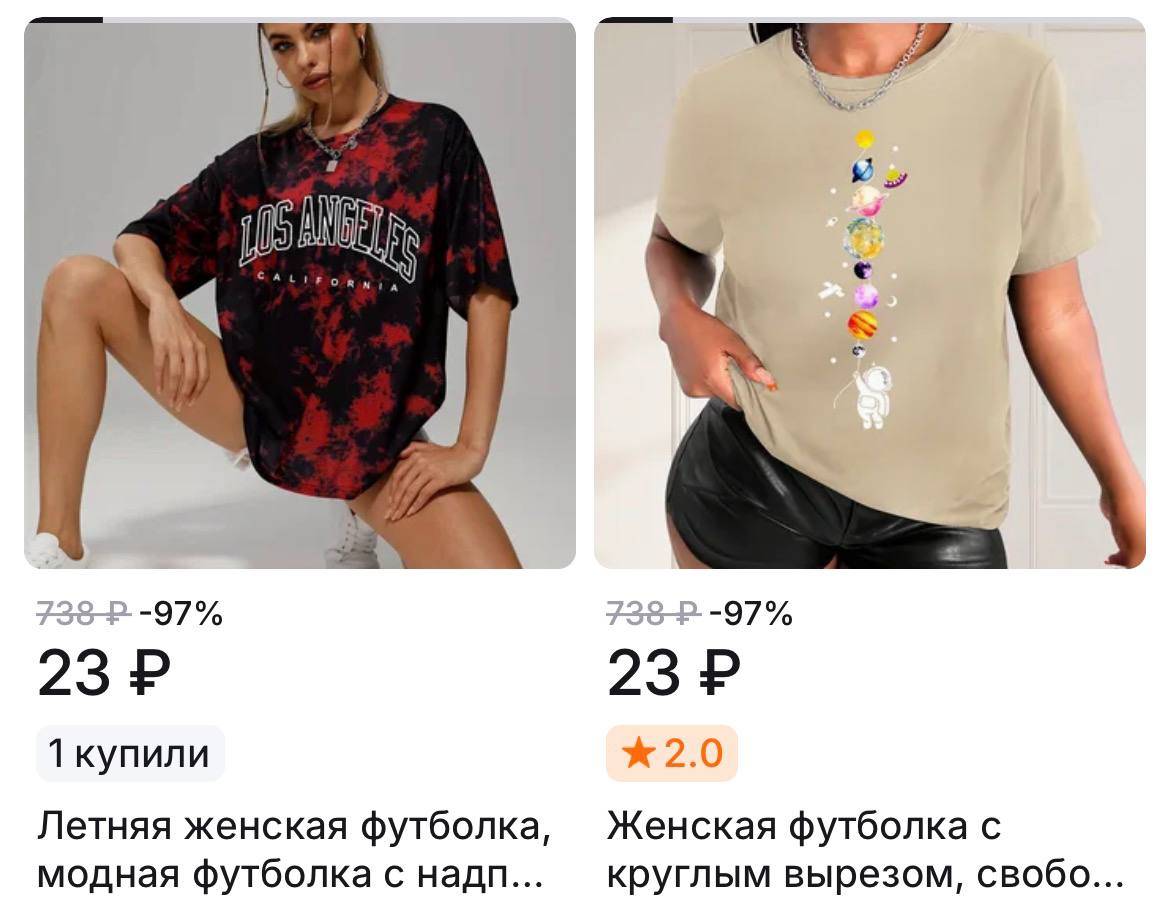Tap the '1 купили' purchases badge
Screen dimensions: 1170x911
(x=131, y=754)
